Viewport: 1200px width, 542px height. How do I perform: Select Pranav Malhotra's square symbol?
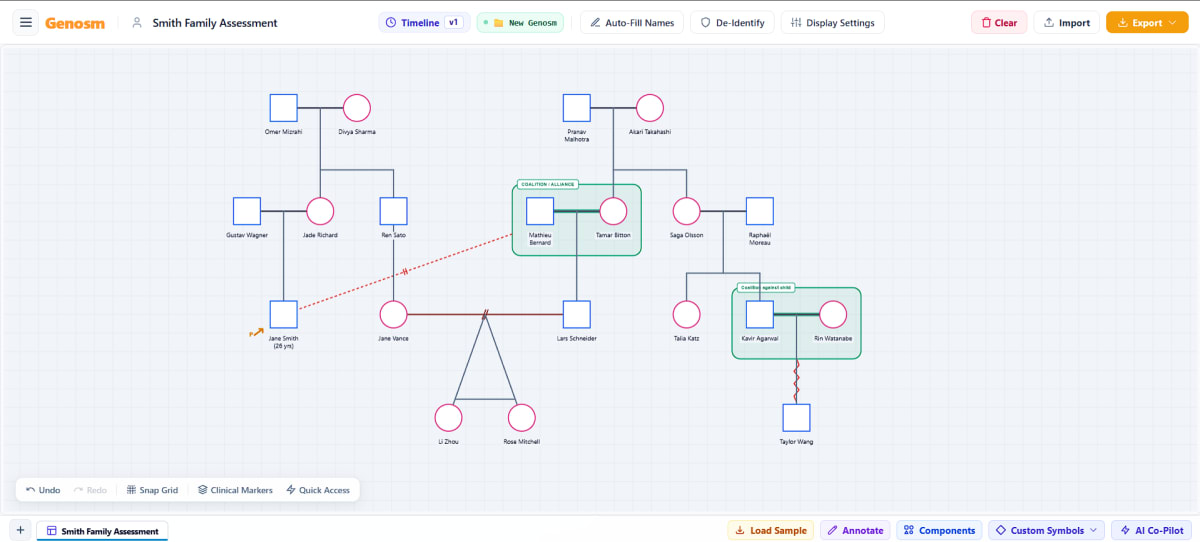(x=577, y=108)
